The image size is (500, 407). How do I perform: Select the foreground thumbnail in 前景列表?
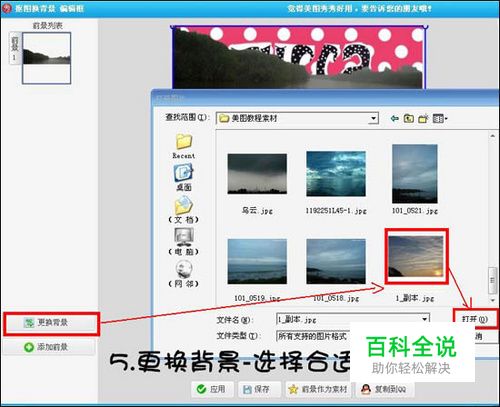tap(47, 58)
